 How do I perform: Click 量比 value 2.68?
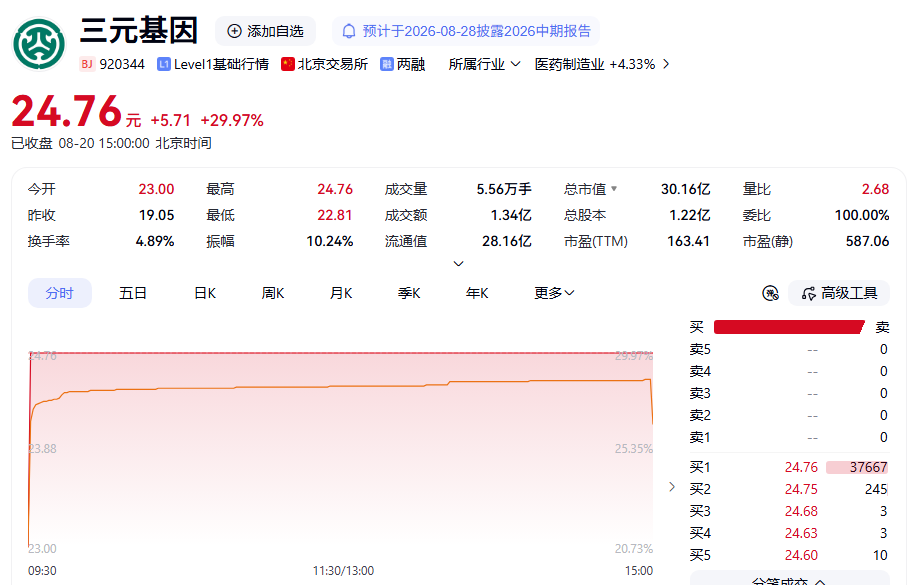(875, 189)
